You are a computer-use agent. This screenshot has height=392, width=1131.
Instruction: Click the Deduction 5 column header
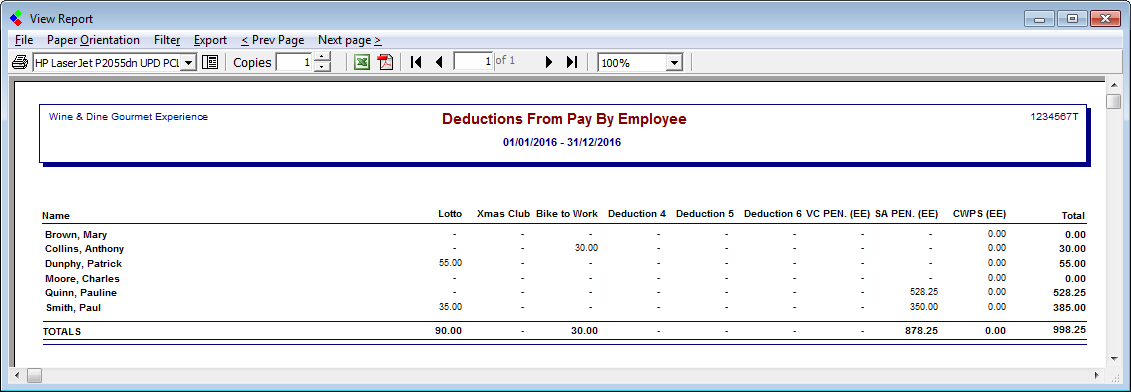pos(705,214)
